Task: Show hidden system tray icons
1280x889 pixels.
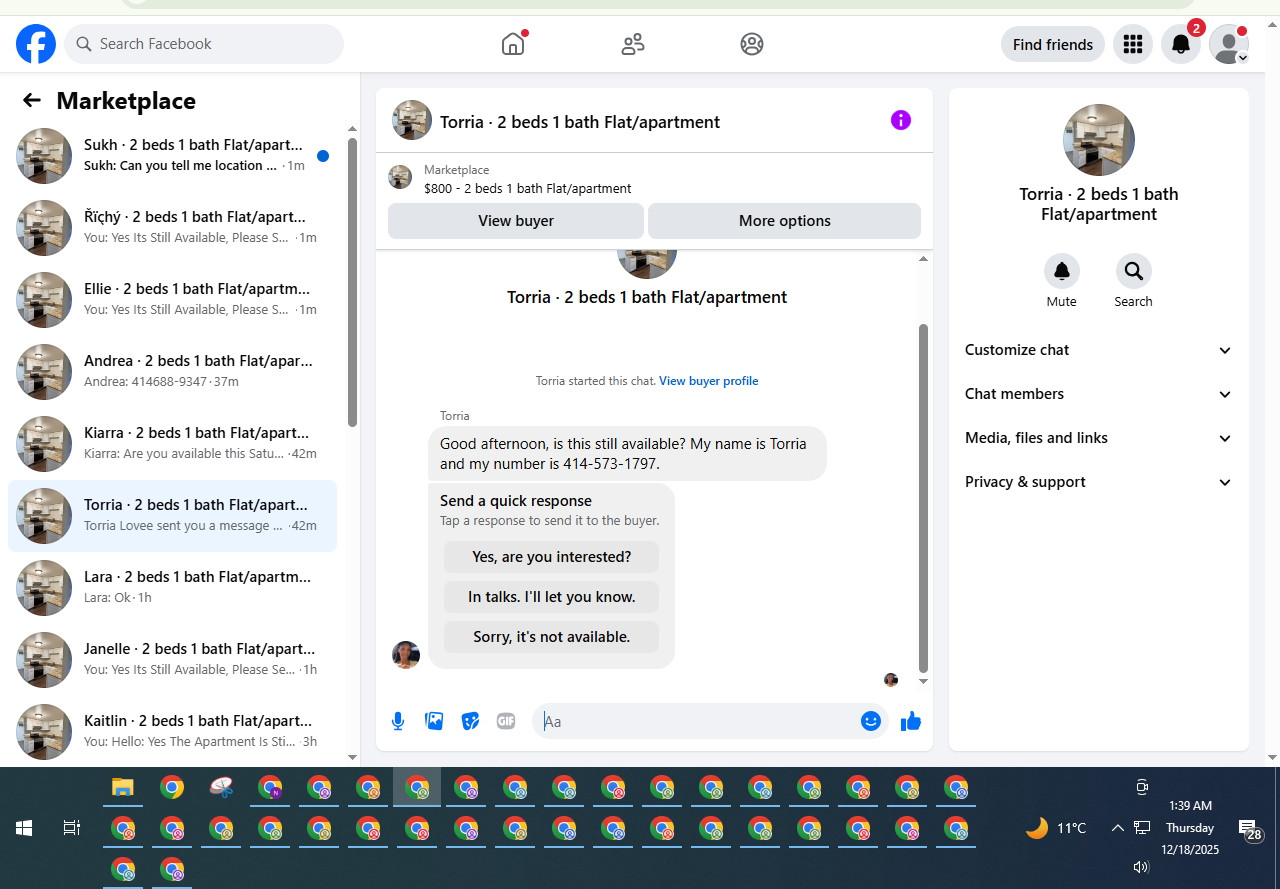Action: [x=1117, y=828]
